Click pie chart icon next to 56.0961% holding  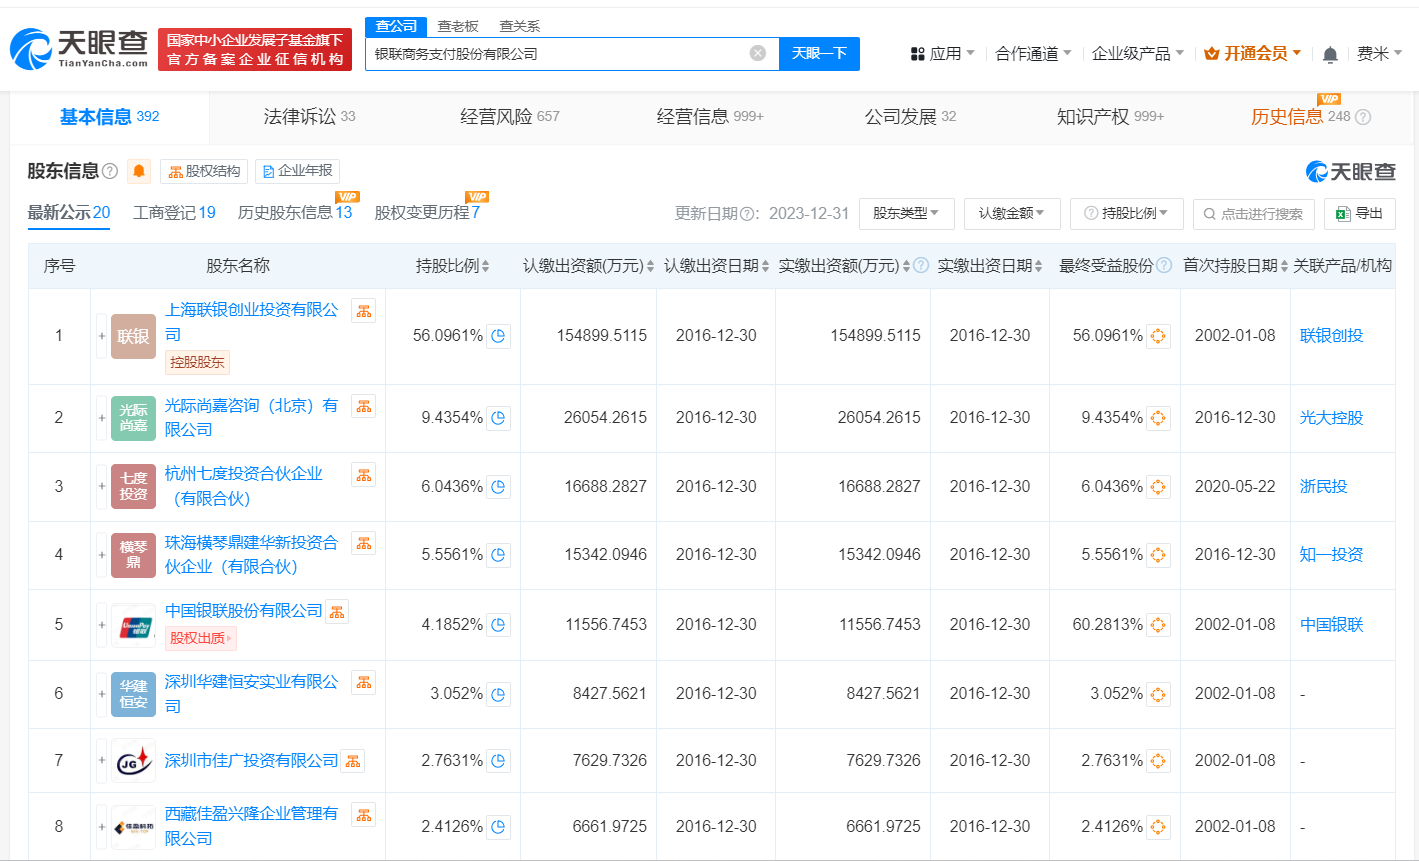click(x=496, y=336)
